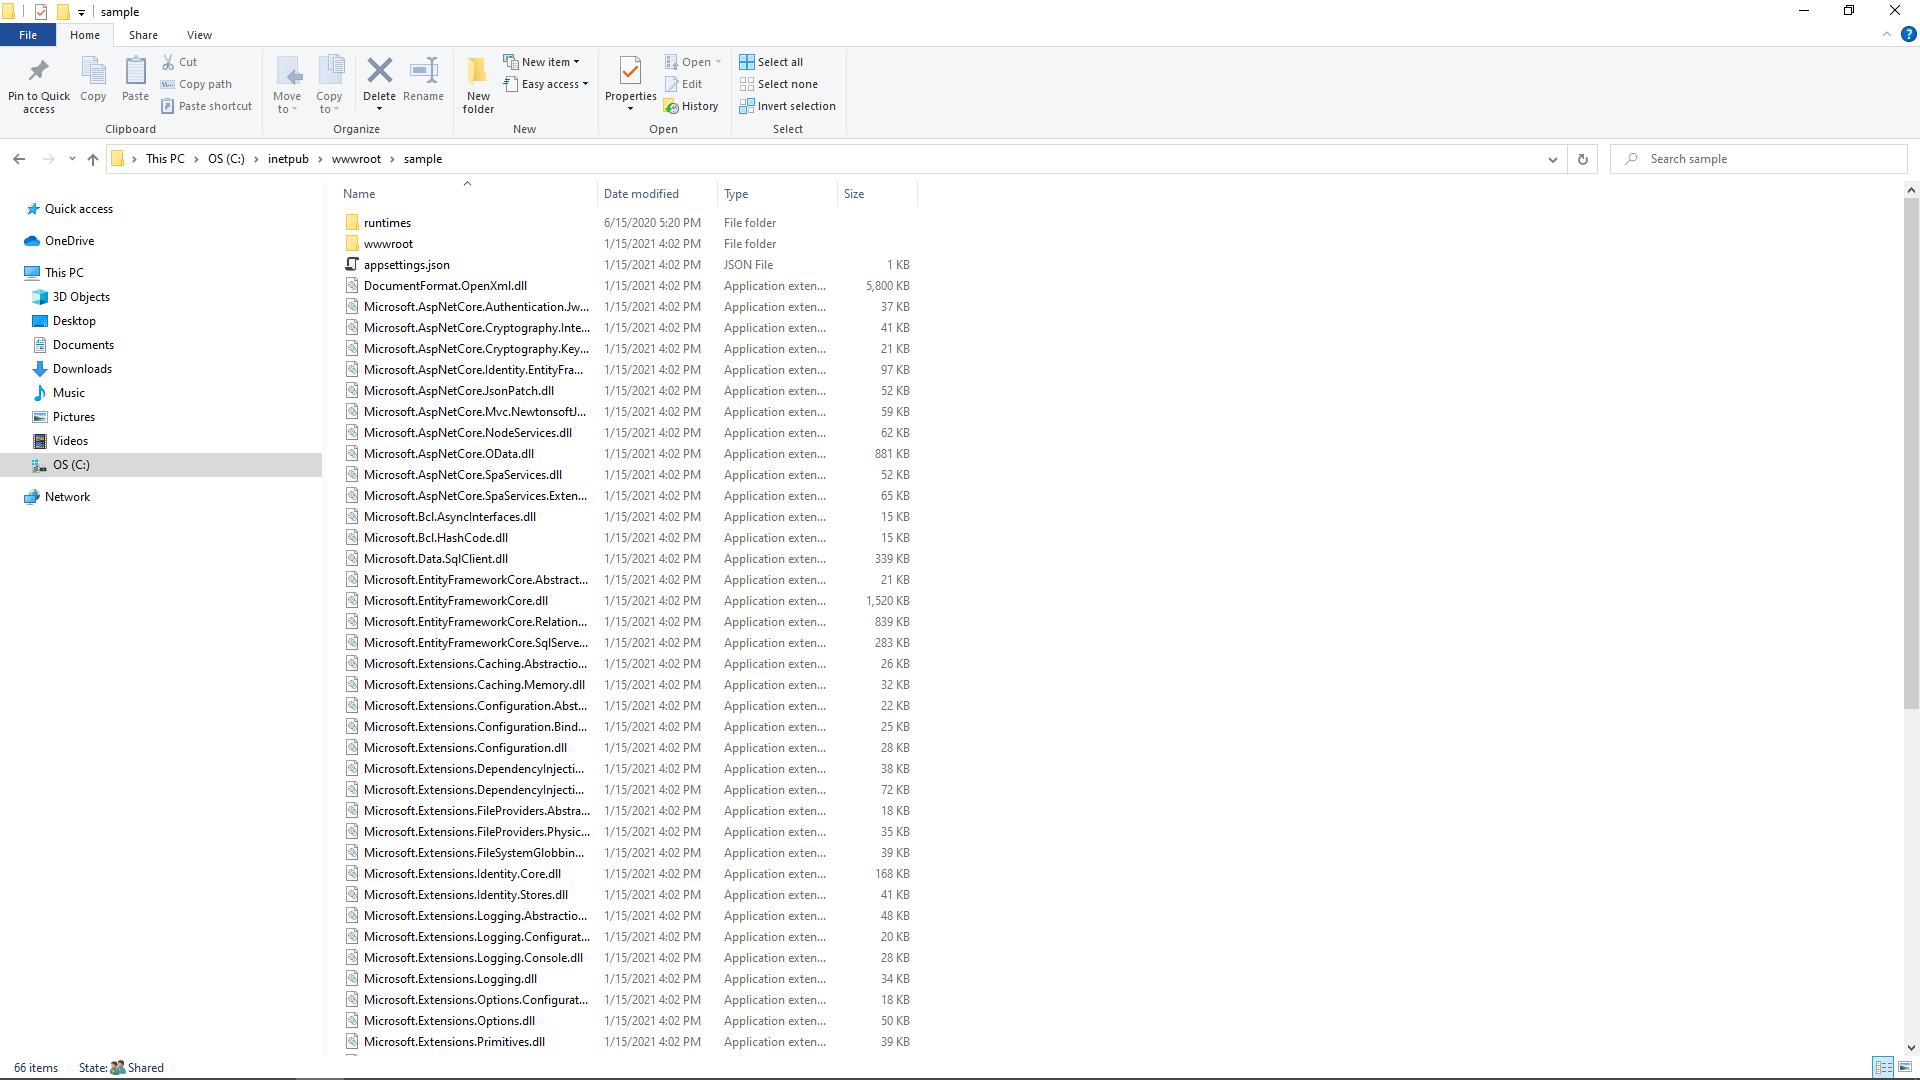Switch to the Share tab

[143, 35]
